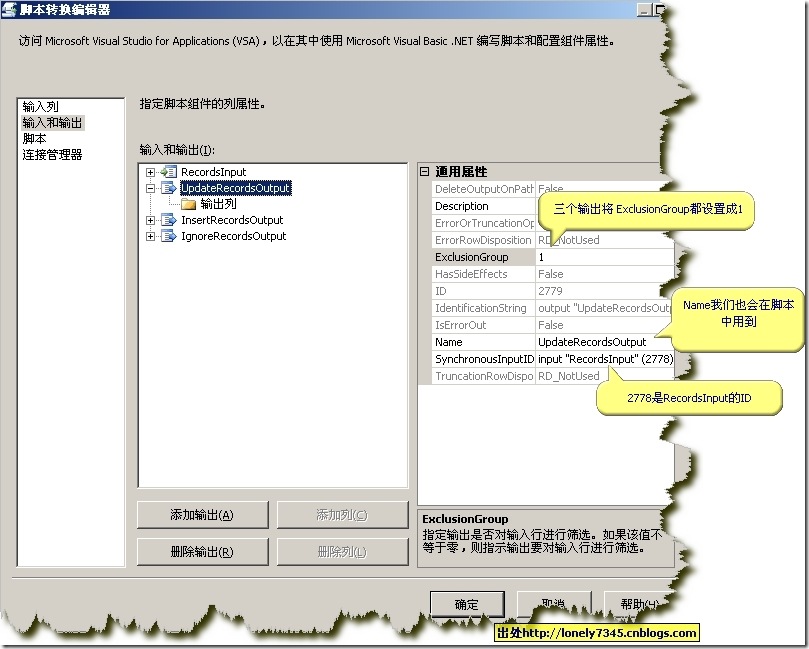Click the script editor title bar icon
Image resolution: width=809 pixels, height=649 pixels.
(x=9, y=9)
